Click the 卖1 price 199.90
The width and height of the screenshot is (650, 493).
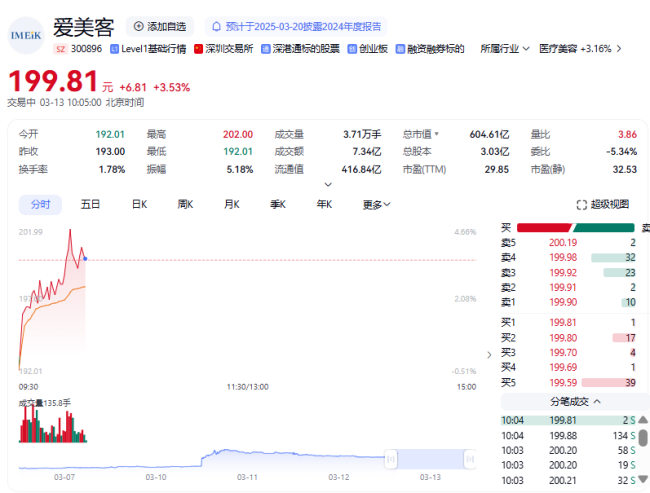tap(563, 302)
